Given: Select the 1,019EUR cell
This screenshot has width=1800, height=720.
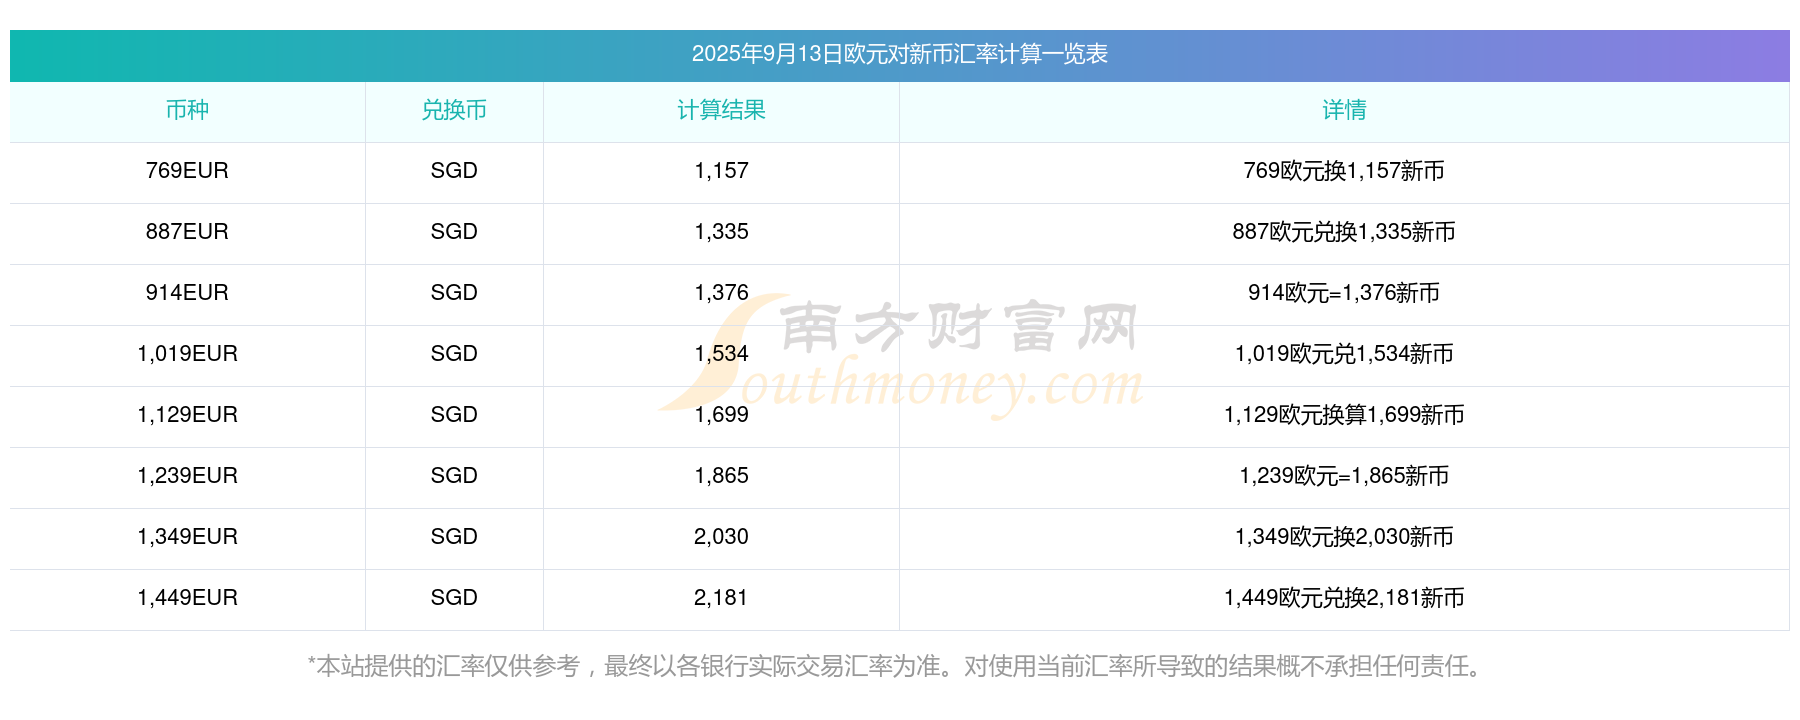Looking at the screenshot, I should coord(187,354).
